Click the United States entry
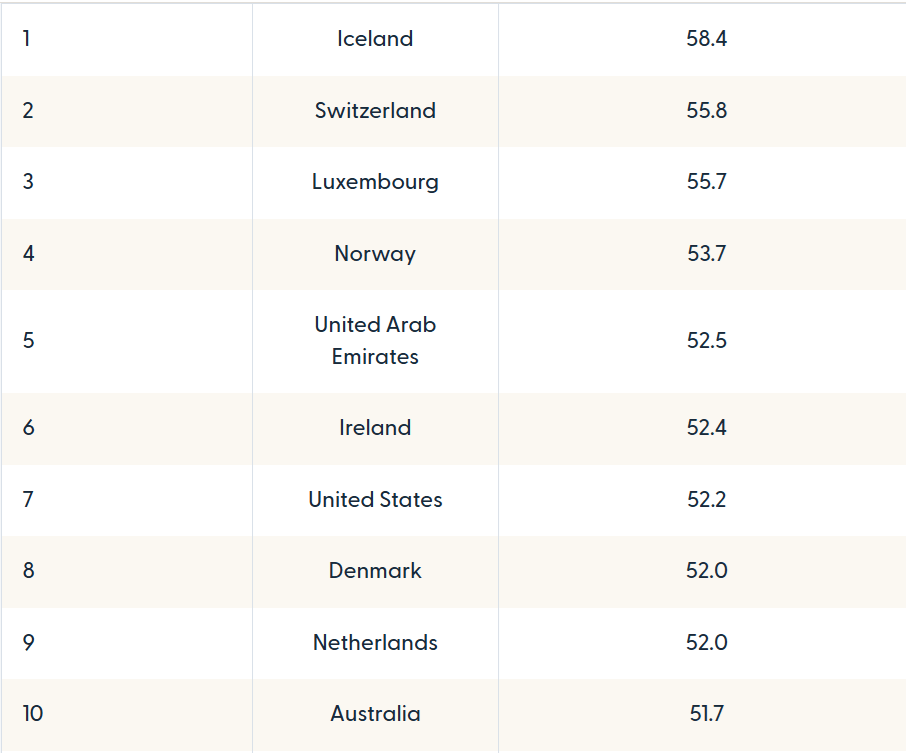 click(375, 499)
